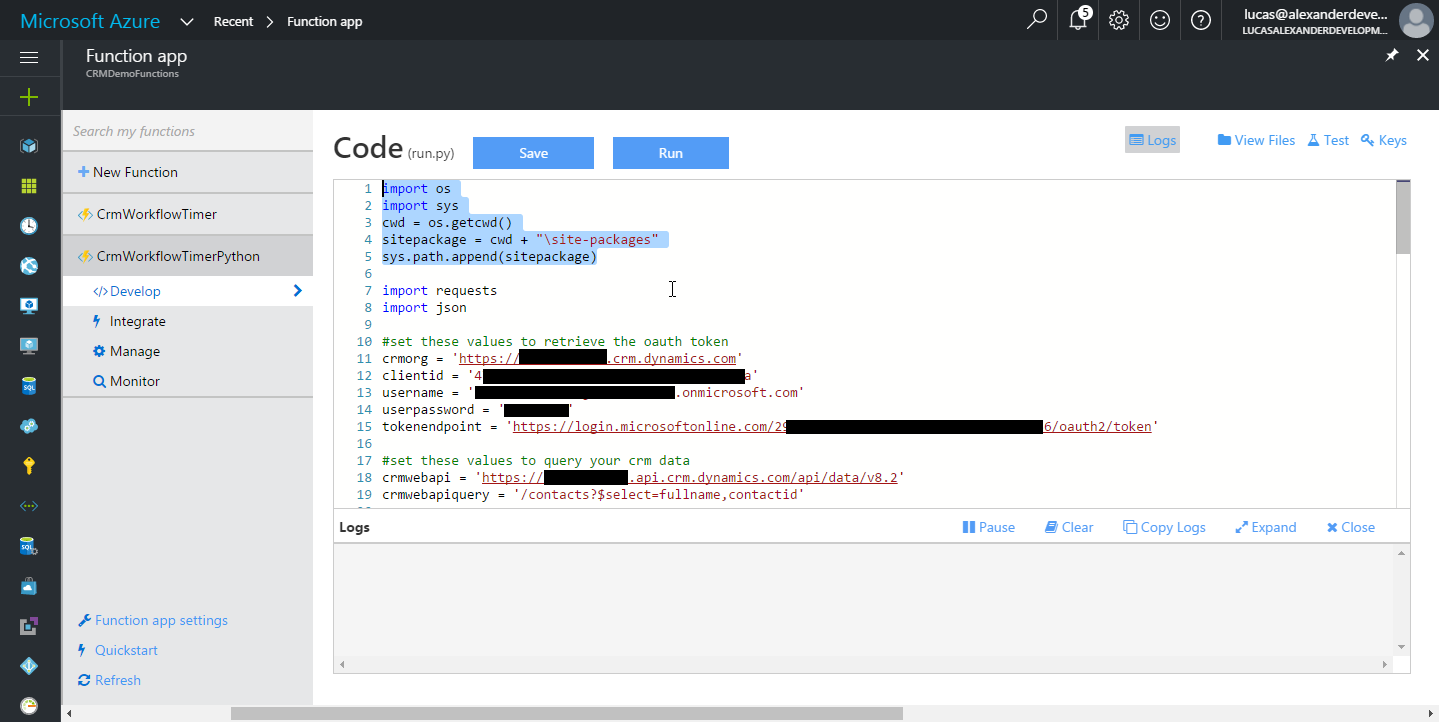Open the Azure portal hamburger menu
Image resolution: width=1439 pixels, height=722 pixels.
click(29, 58)
